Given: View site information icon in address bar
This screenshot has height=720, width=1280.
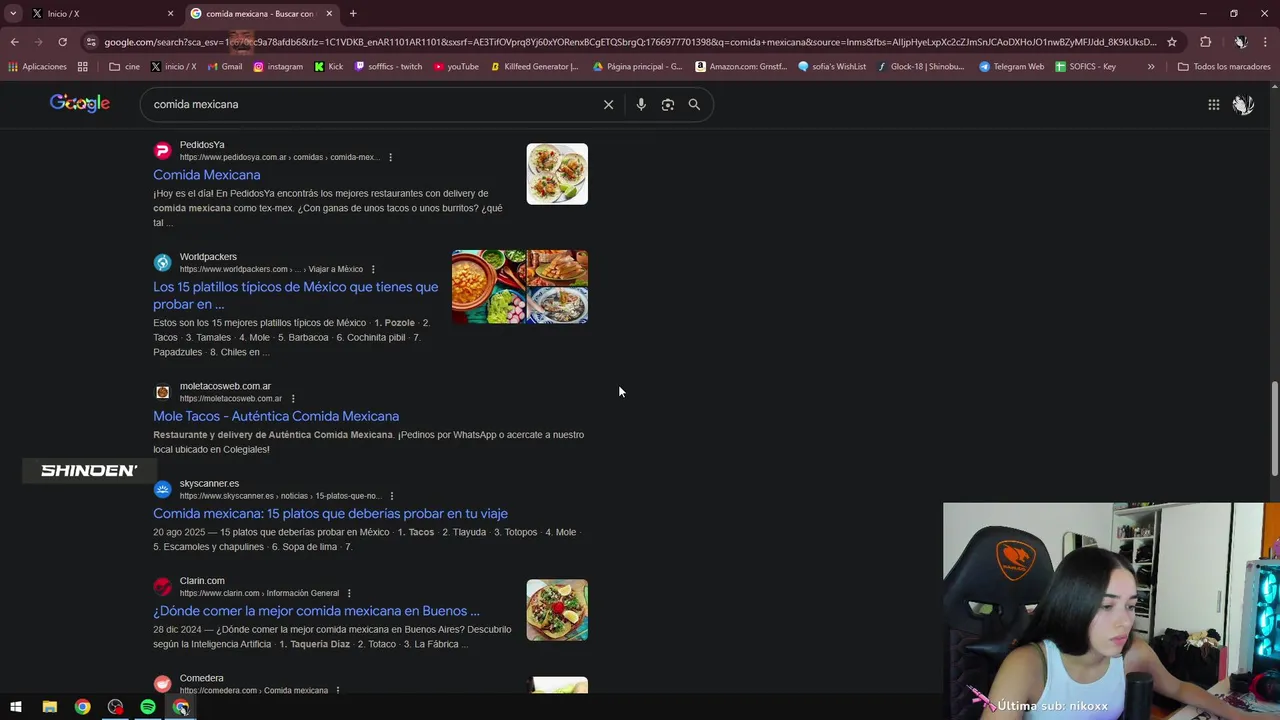Looking at the screenshot, I should pos(91,42).
